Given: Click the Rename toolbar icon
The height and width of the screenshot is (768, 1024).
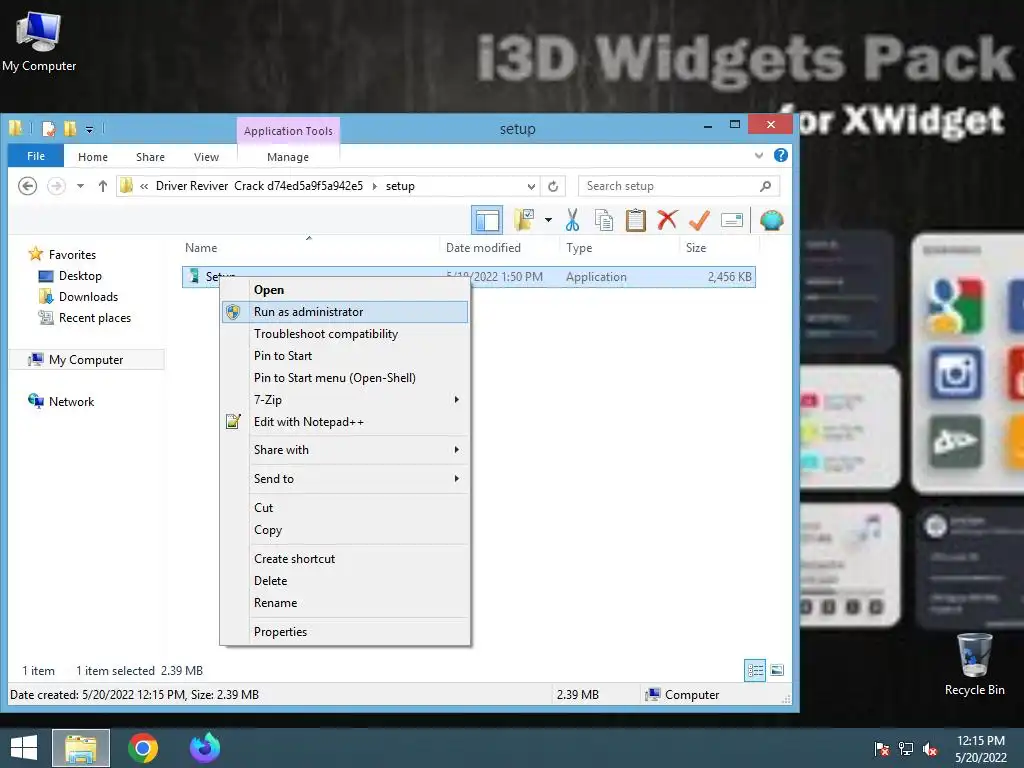Looking at the screenshot, I should click(x=731, y=220).
